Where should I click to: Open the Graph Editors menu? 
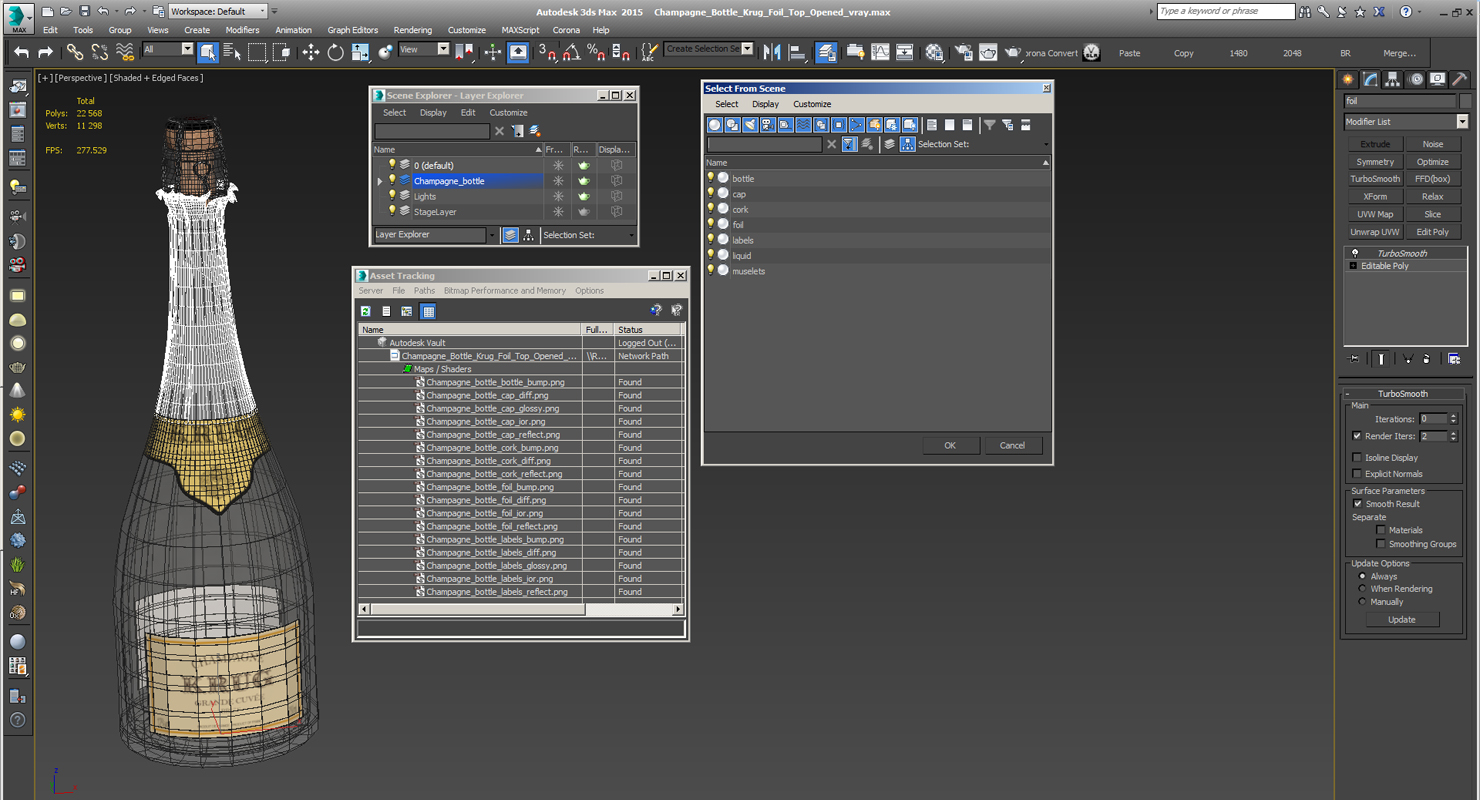(353, 30)
